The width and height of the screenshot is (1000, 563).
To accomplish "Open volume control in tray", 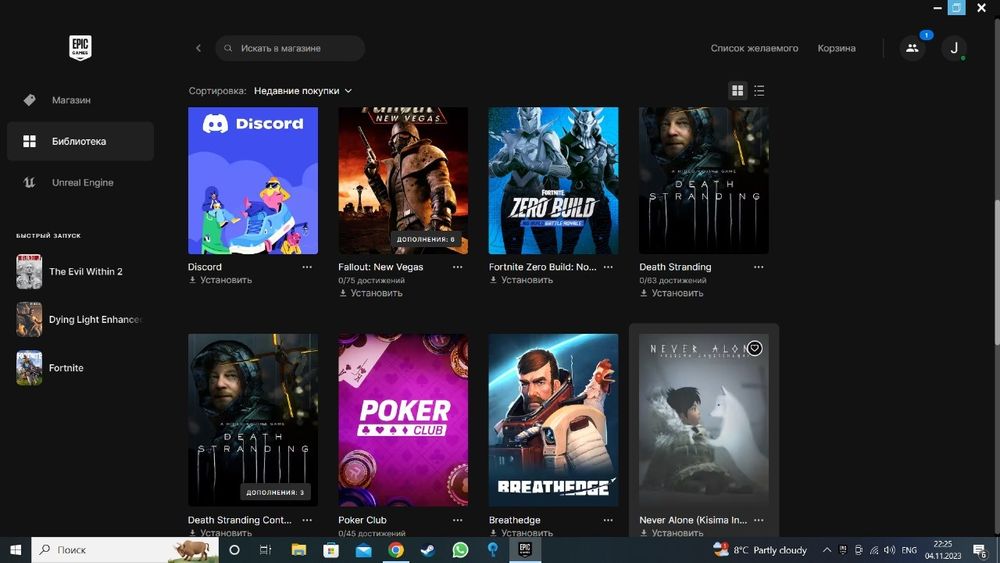I will (889, 550).
